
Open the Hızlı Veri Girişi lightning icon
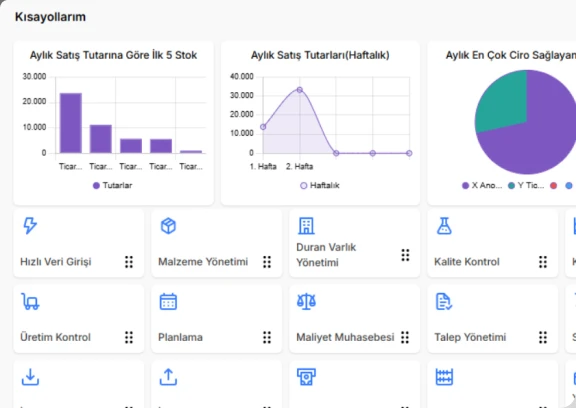pos(30,225)
